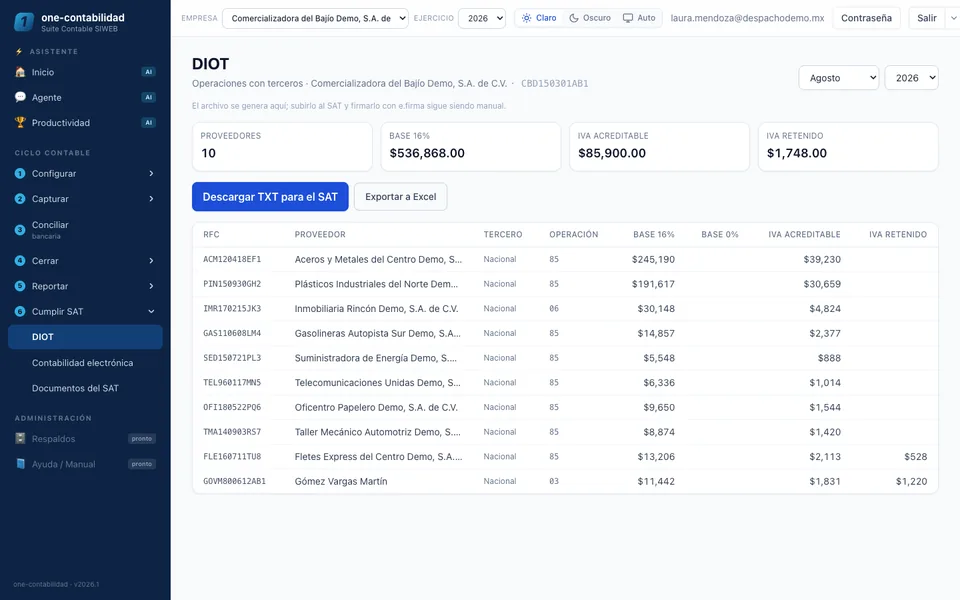The width and height of the screenshot is (960, 600).
Task: Open Contabilidad electrónica menu item
Action: coord(85,362)
